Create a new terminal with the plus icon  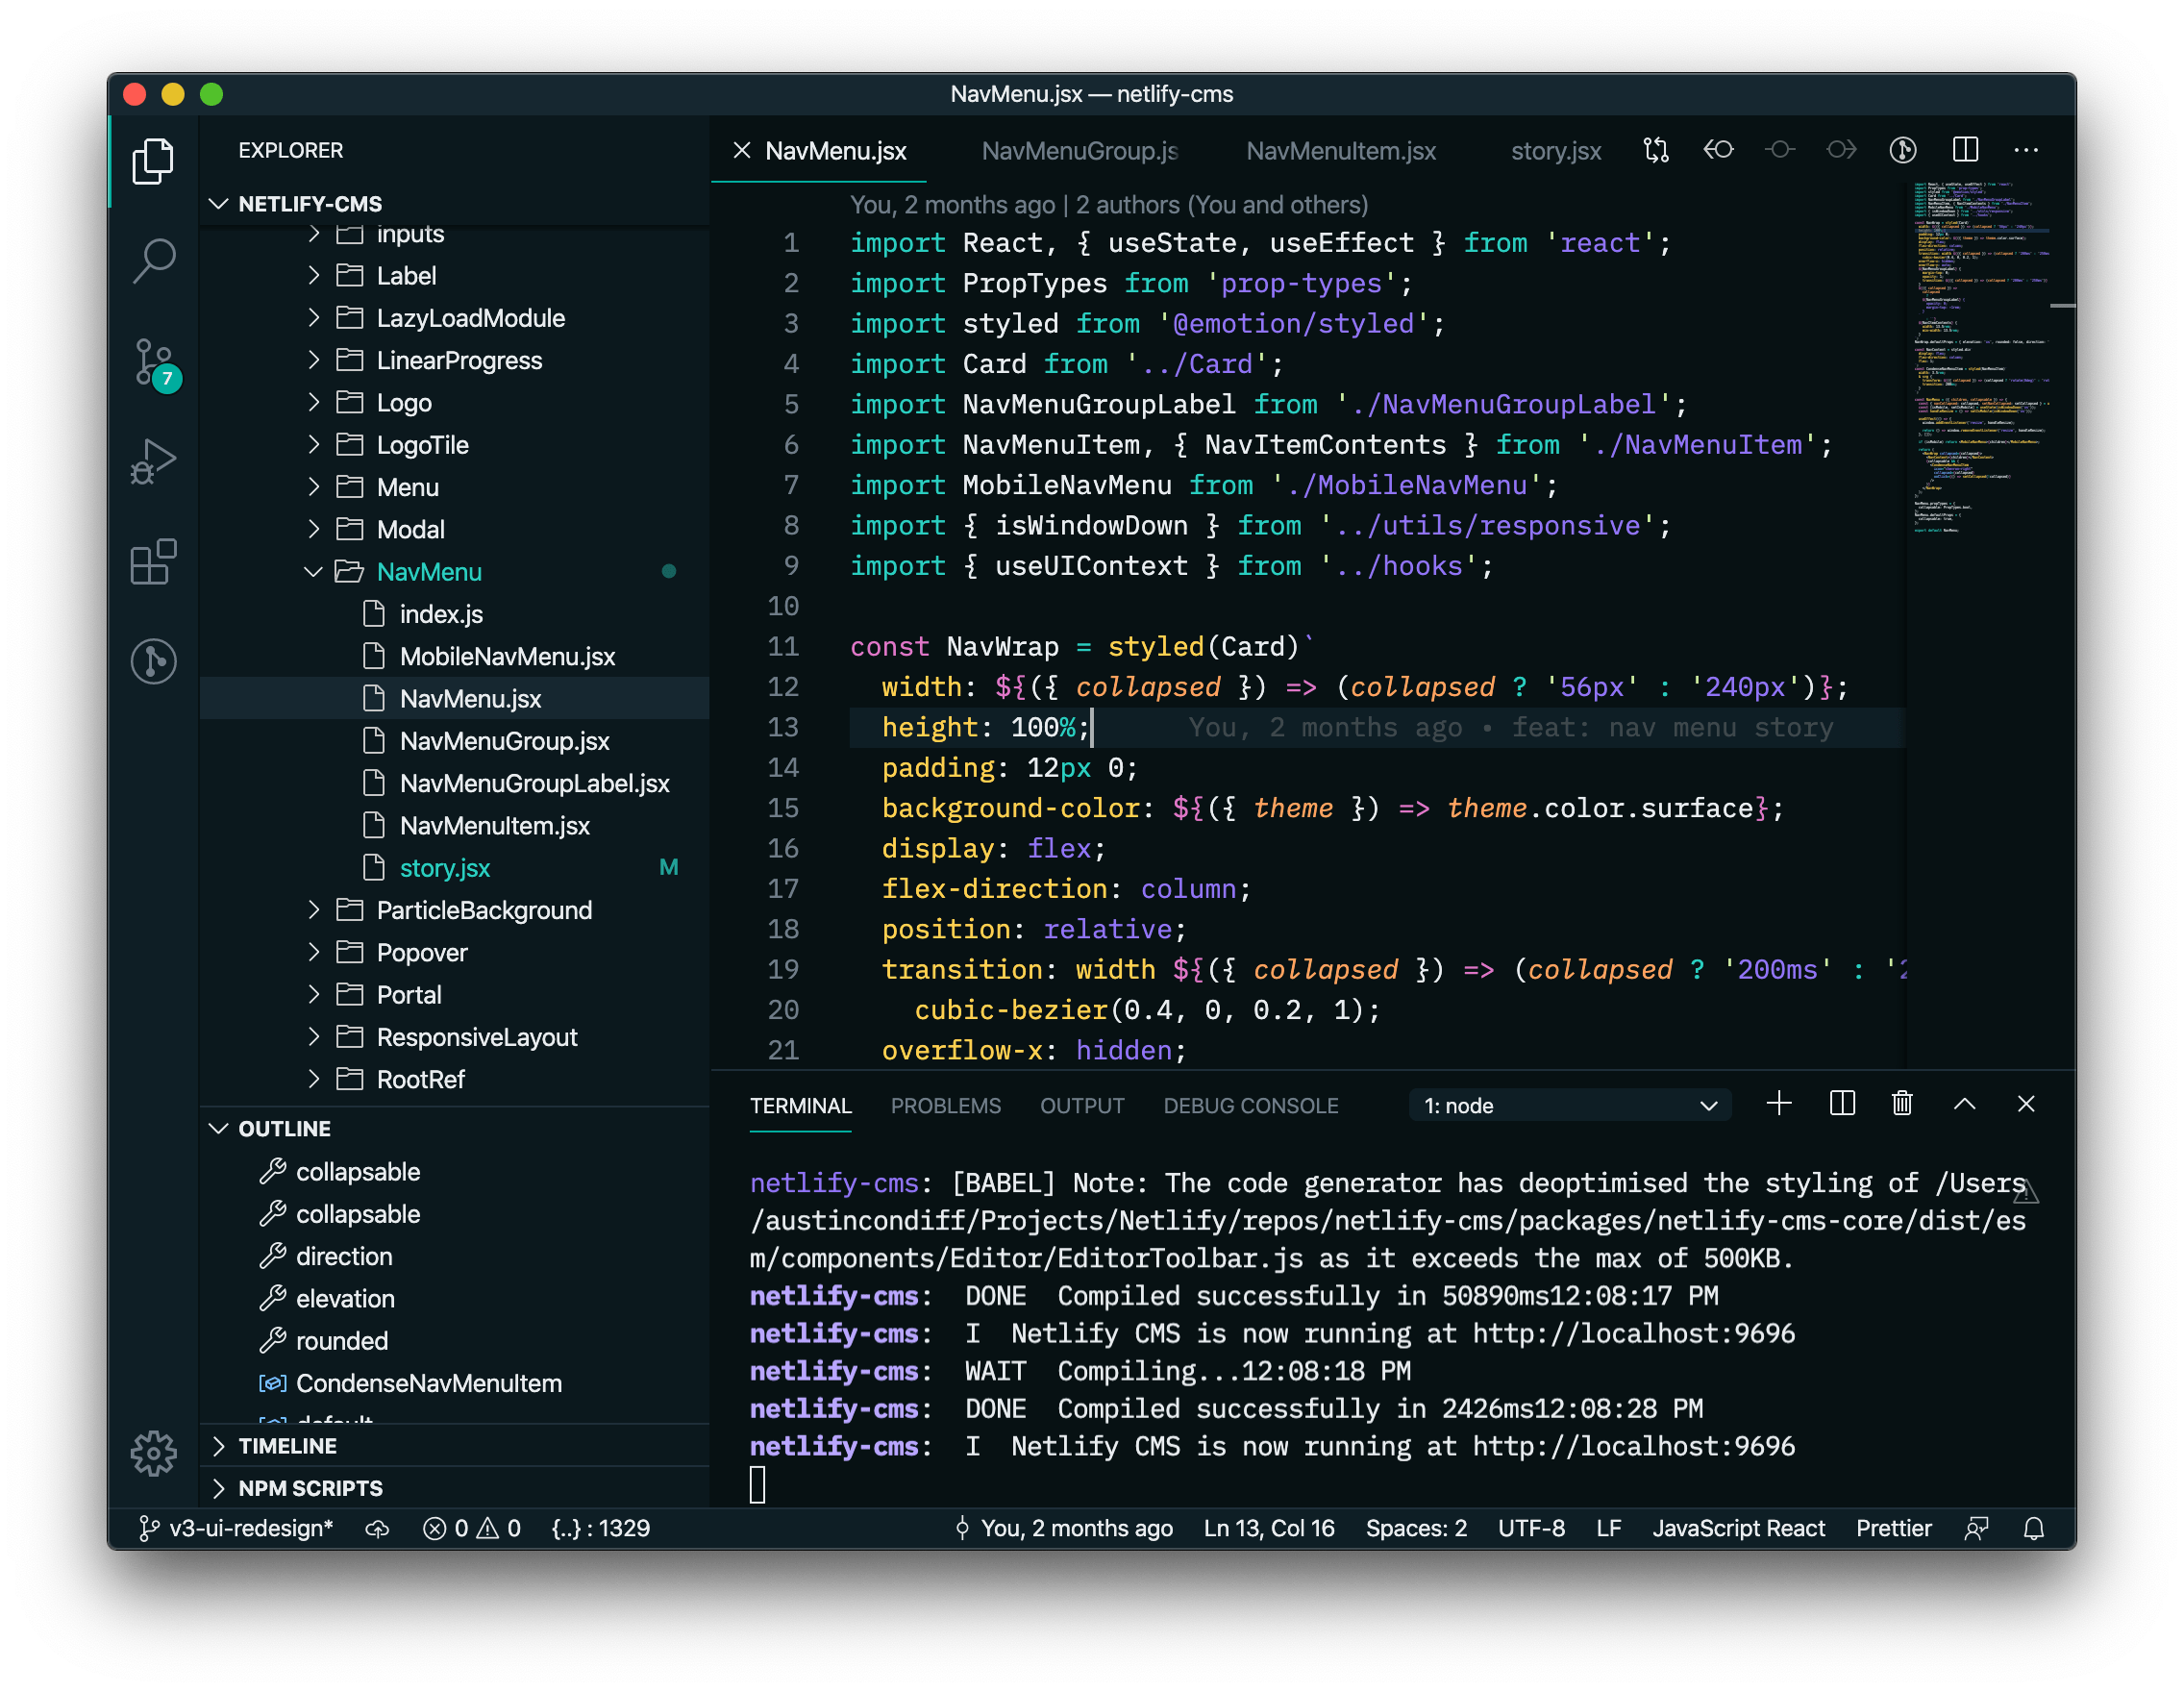point(1779,1105)
